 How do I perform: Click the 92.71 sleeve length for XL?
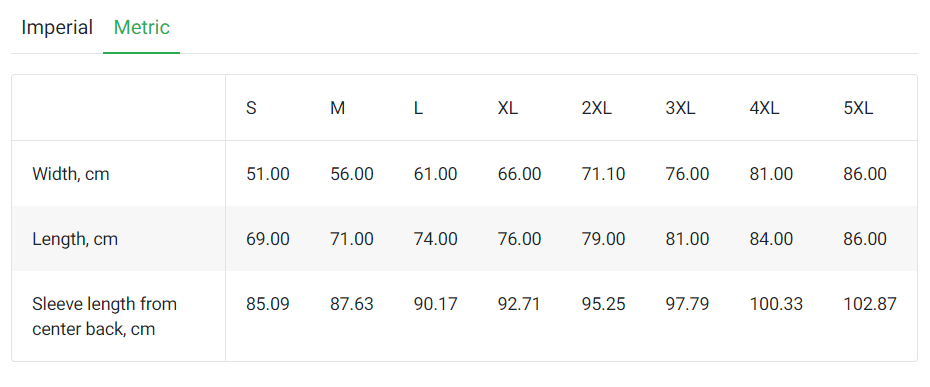[x=520, y=304]
